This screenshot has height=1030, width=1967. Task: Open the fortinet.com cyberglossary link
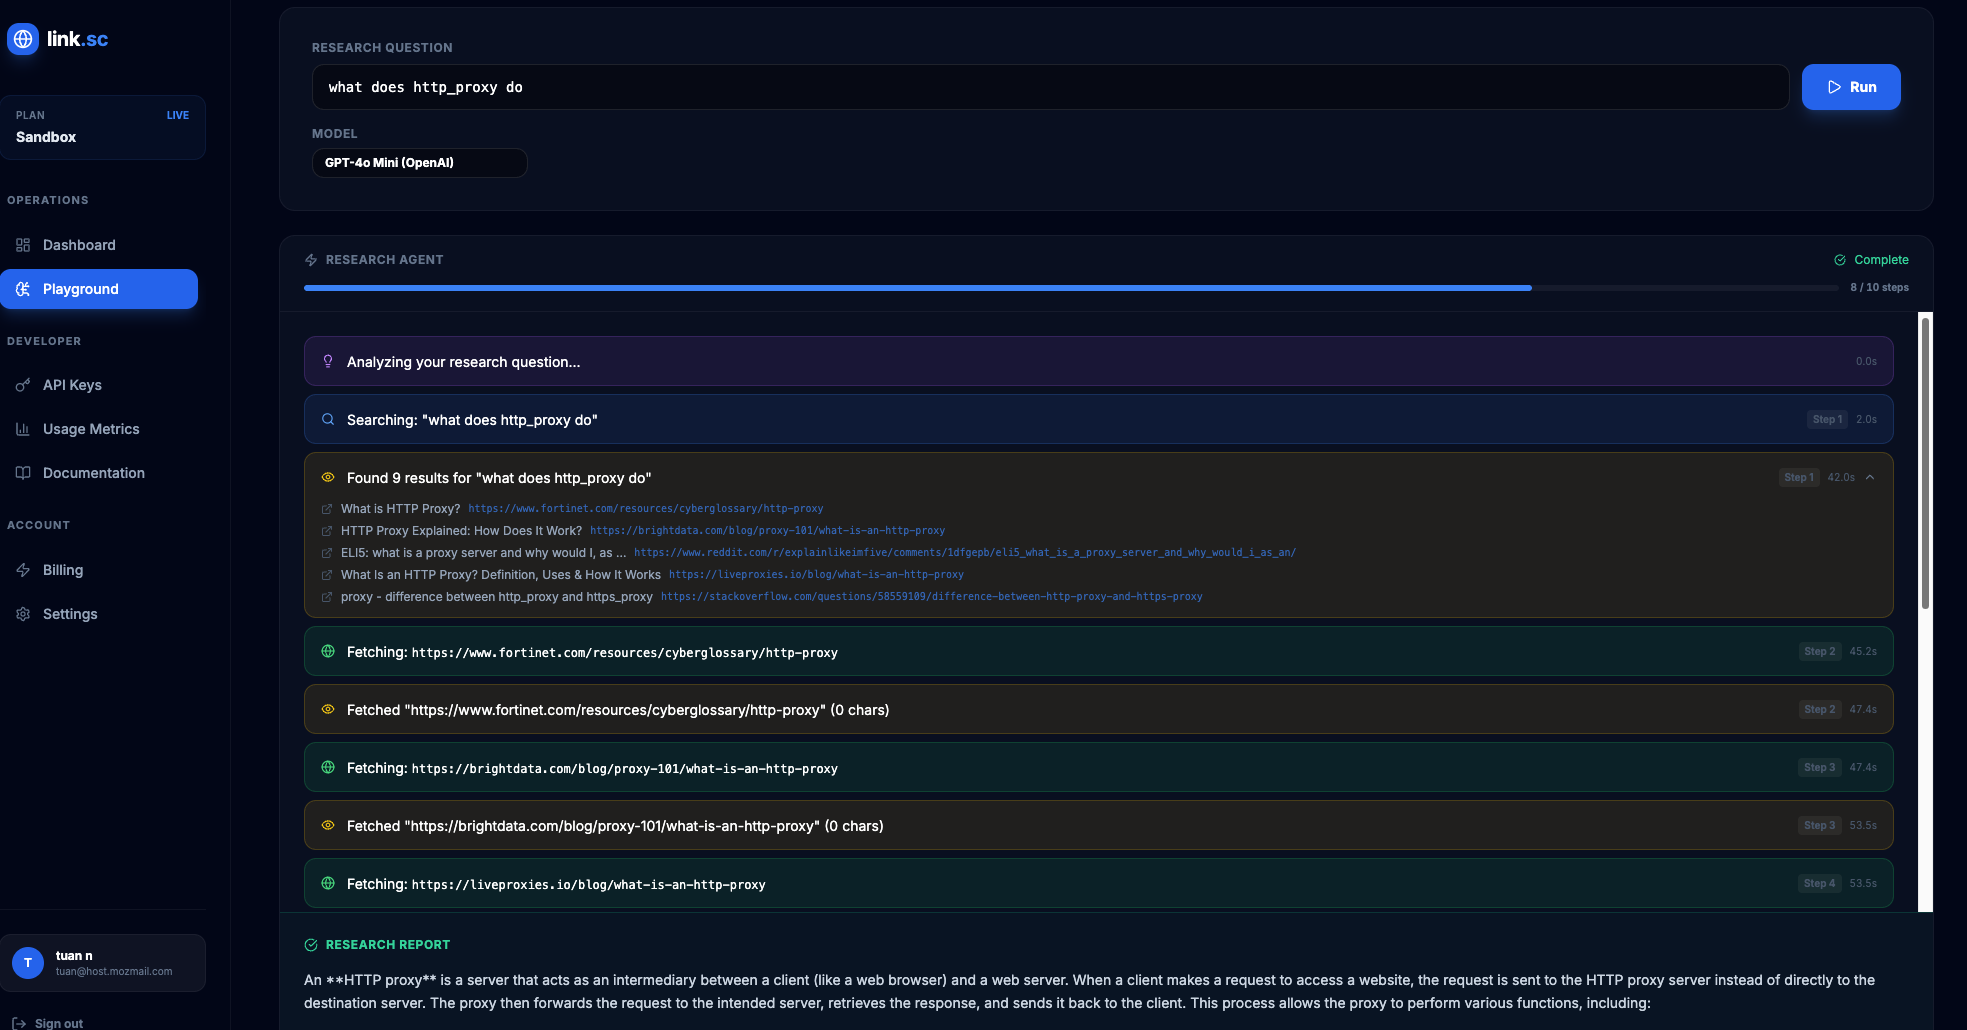click(x=646, y=509)
